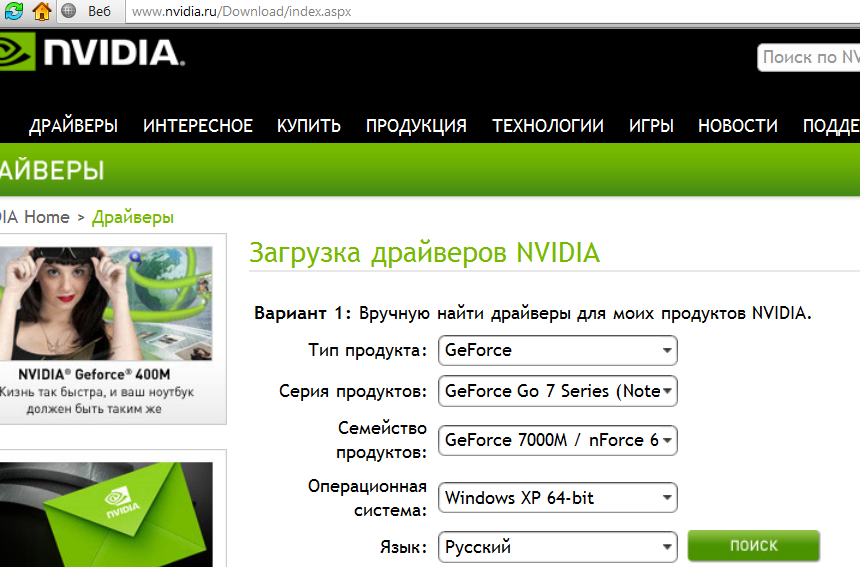Click the Загрузка драйверов NVIDIA heading
The height and width of the screenshot is (567, 860).
click(x=425, y=253)
